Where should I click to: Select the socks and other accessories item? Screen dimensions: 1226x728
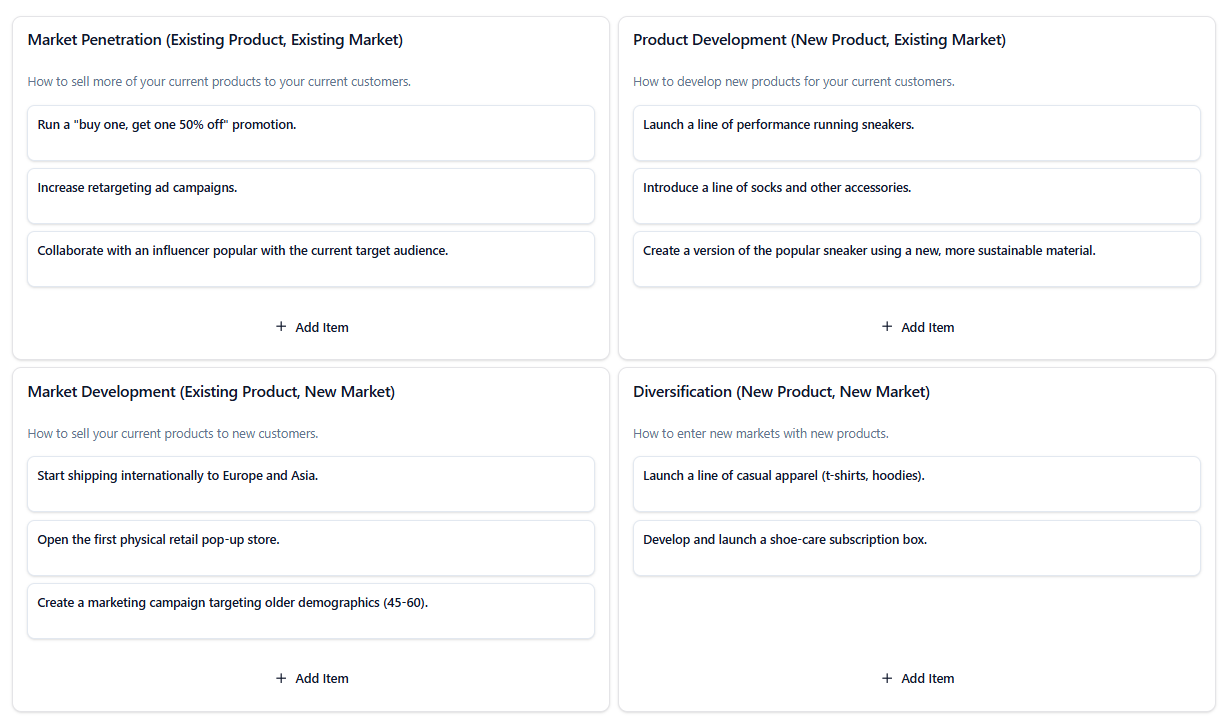point(916,196)
